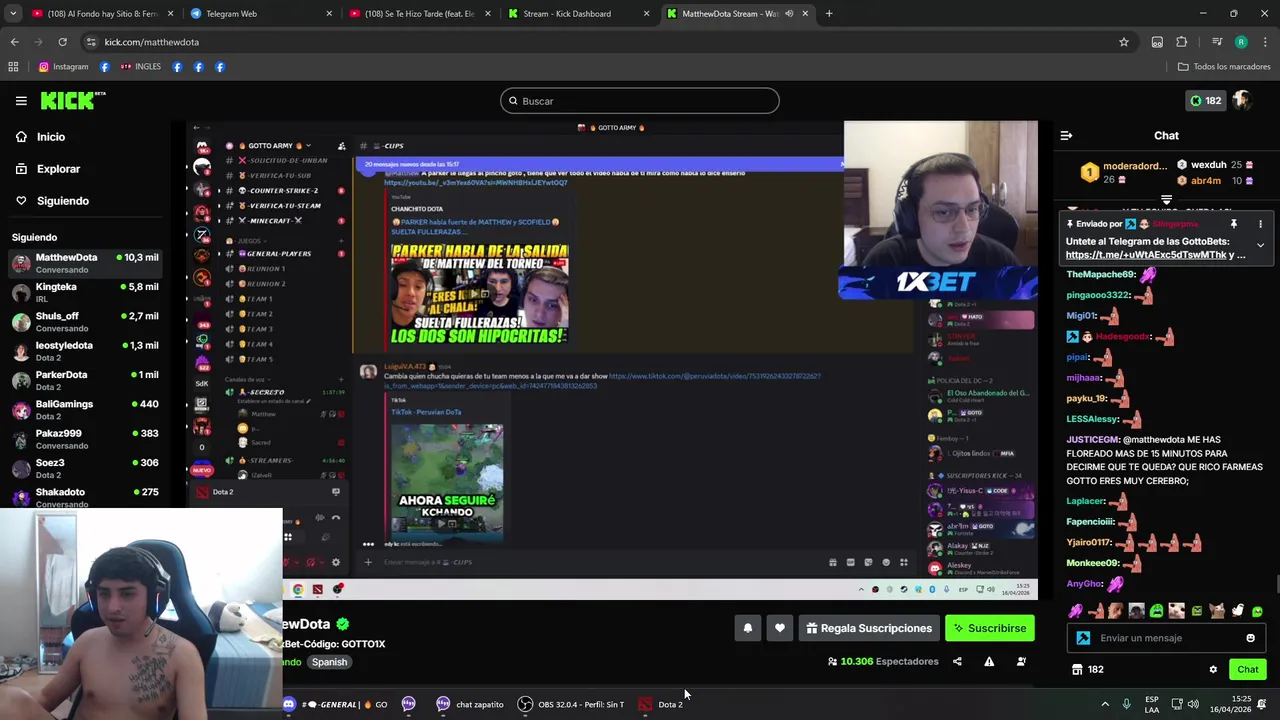Viewport: 1280px width, 720px height.
Task: Click the Spanish language tag
Action: [329, 662]
